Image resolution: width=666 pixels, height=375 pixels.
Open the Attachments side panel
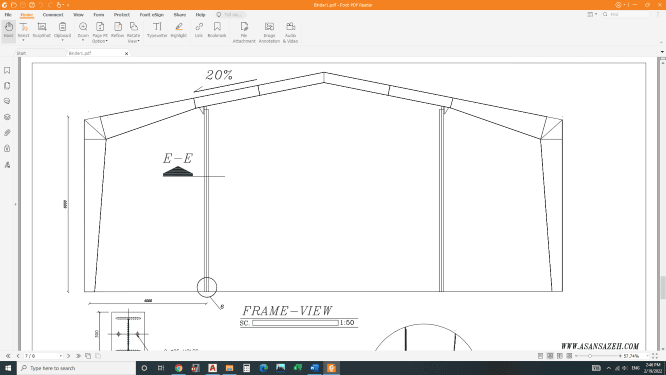click(x=7, y=133)
